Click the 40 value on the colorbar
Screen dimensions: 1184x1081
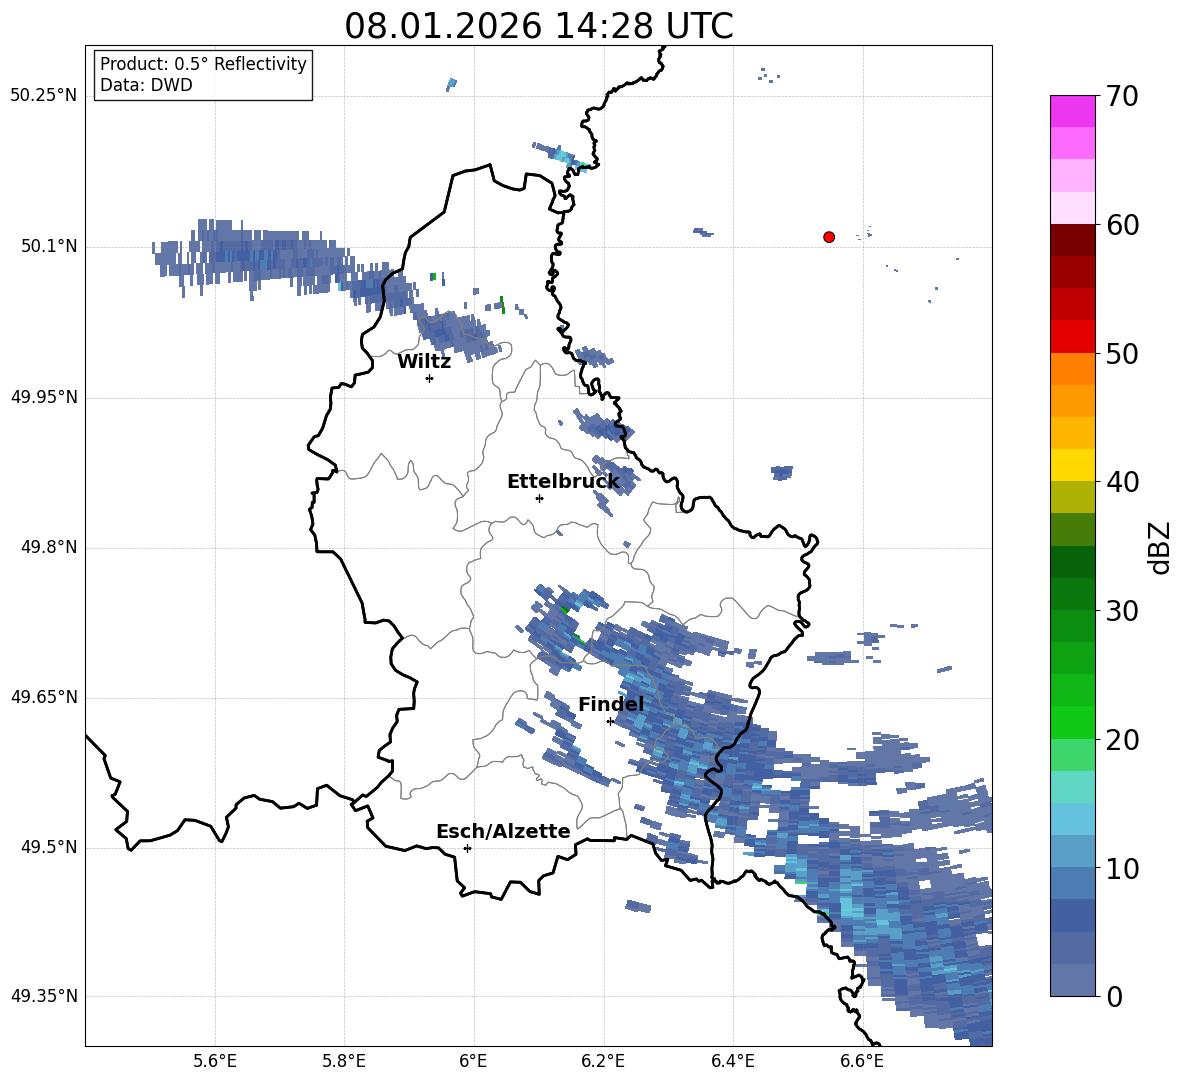point(1122,482)
